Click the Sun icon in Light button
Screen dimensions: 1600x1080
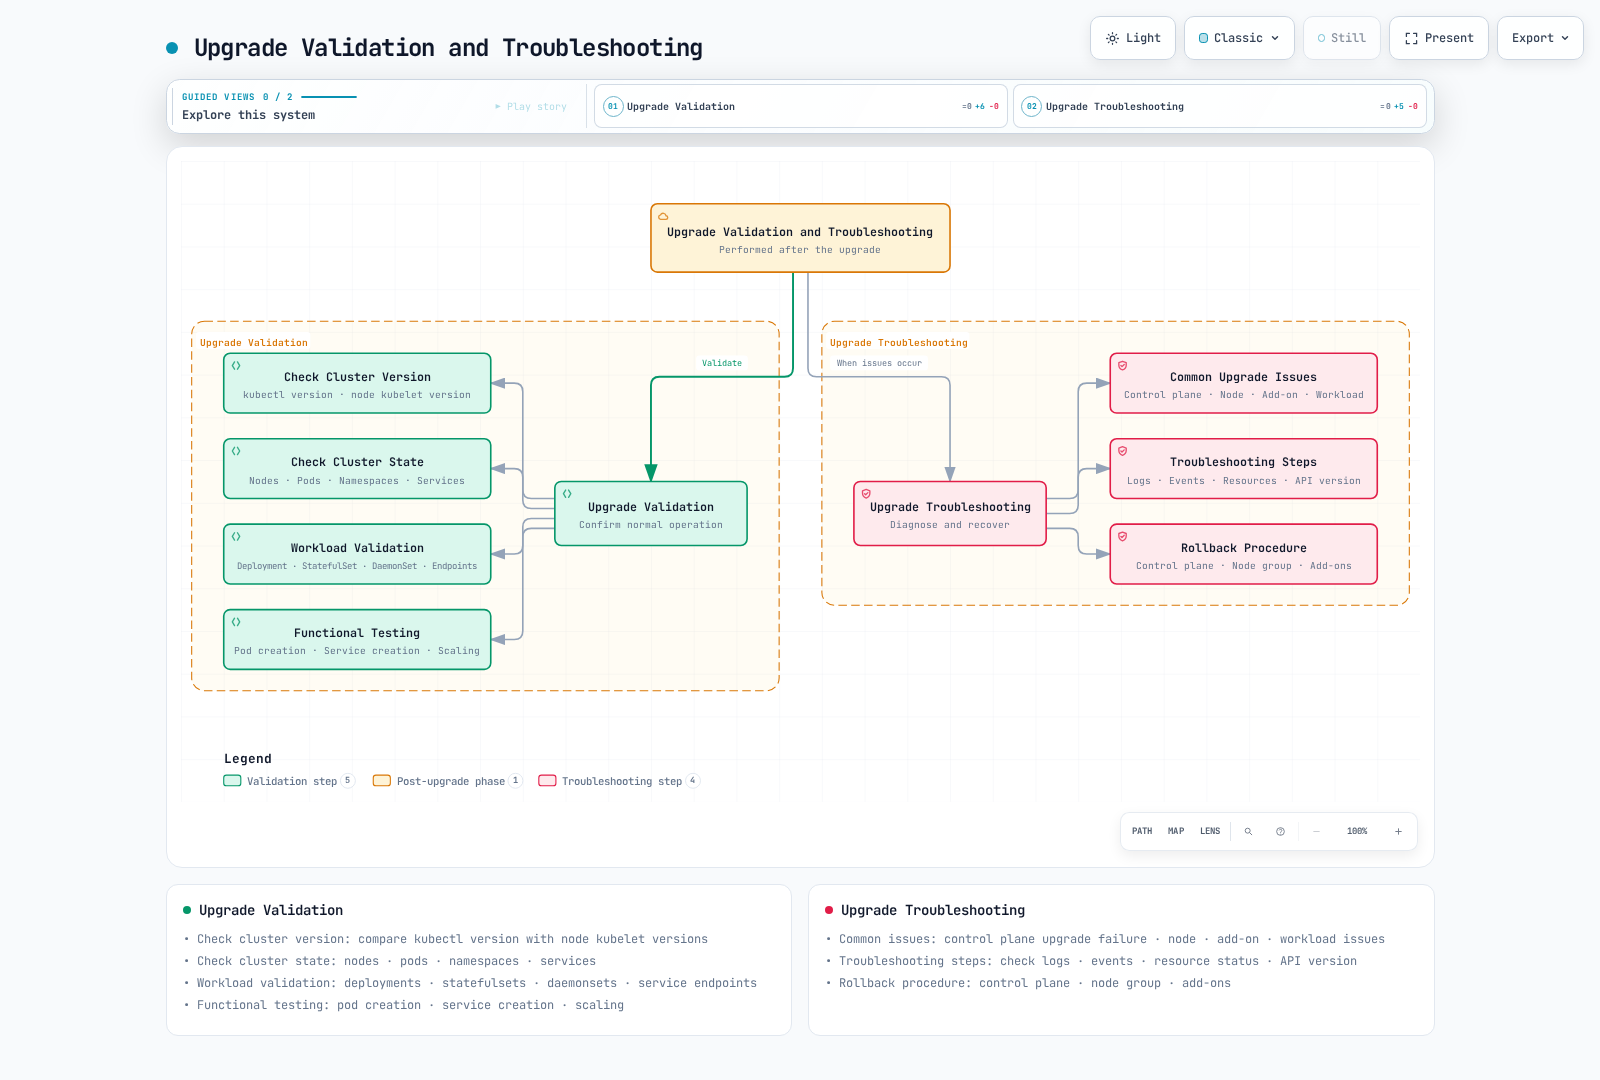(1112, 38)
